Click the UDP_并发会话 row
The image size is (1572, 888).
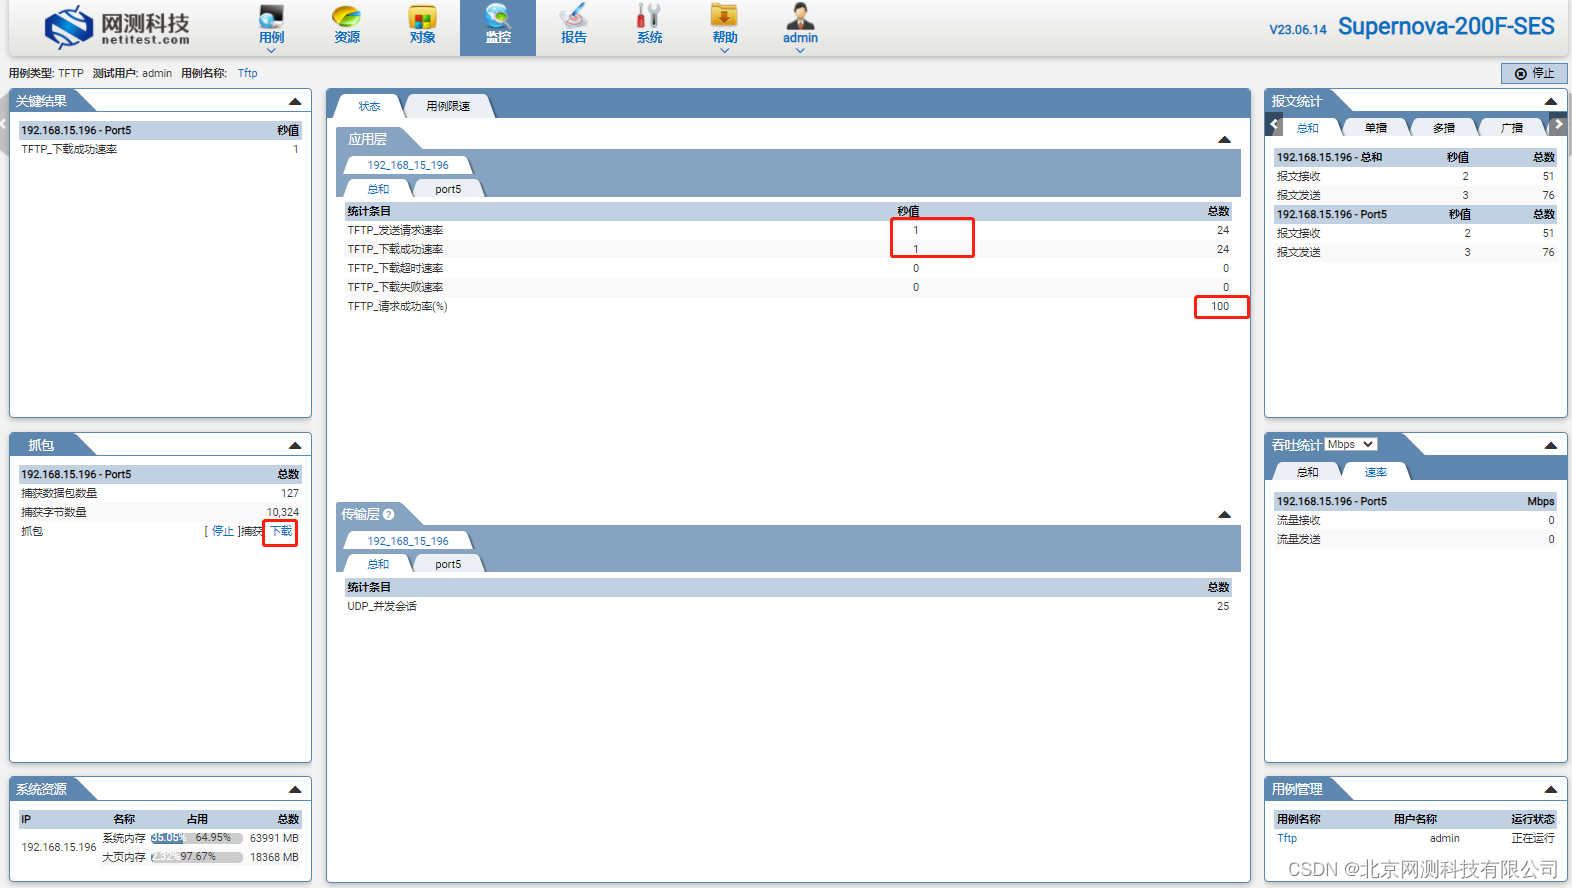788,606
